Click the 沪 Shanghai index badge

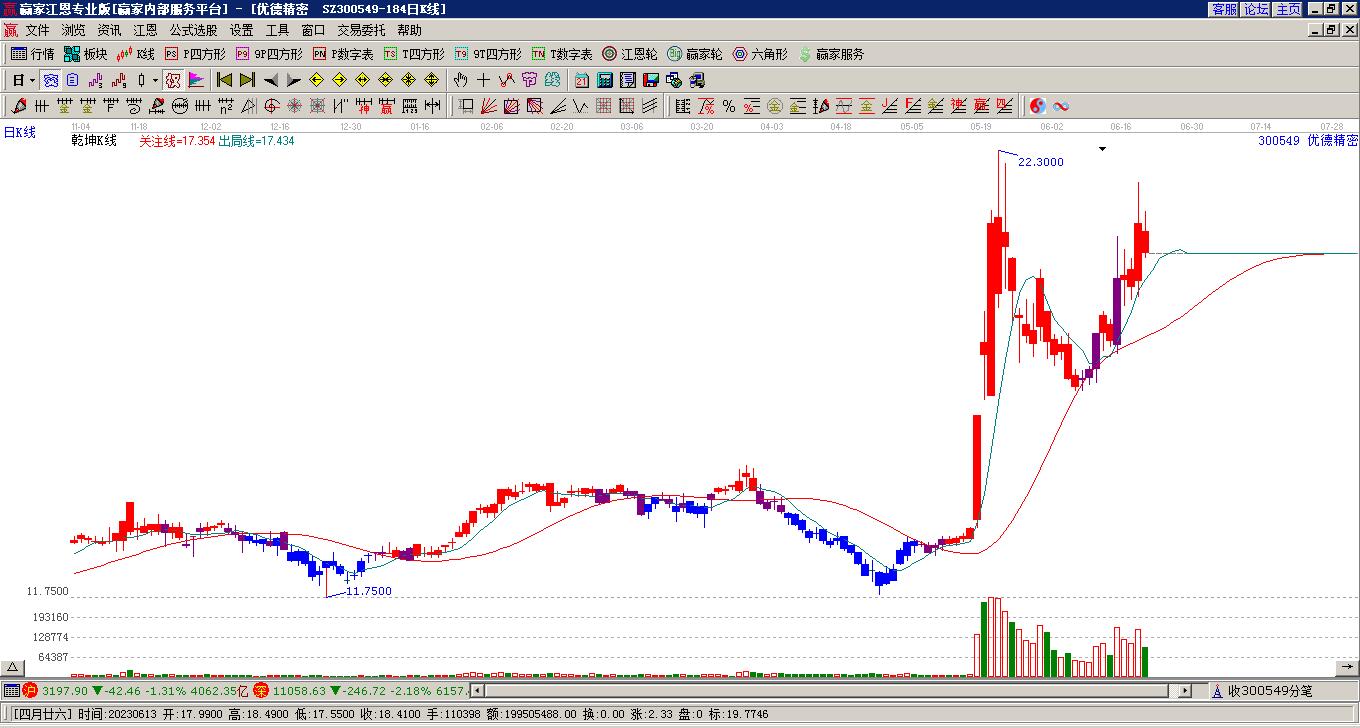click(x=30, y=690)
